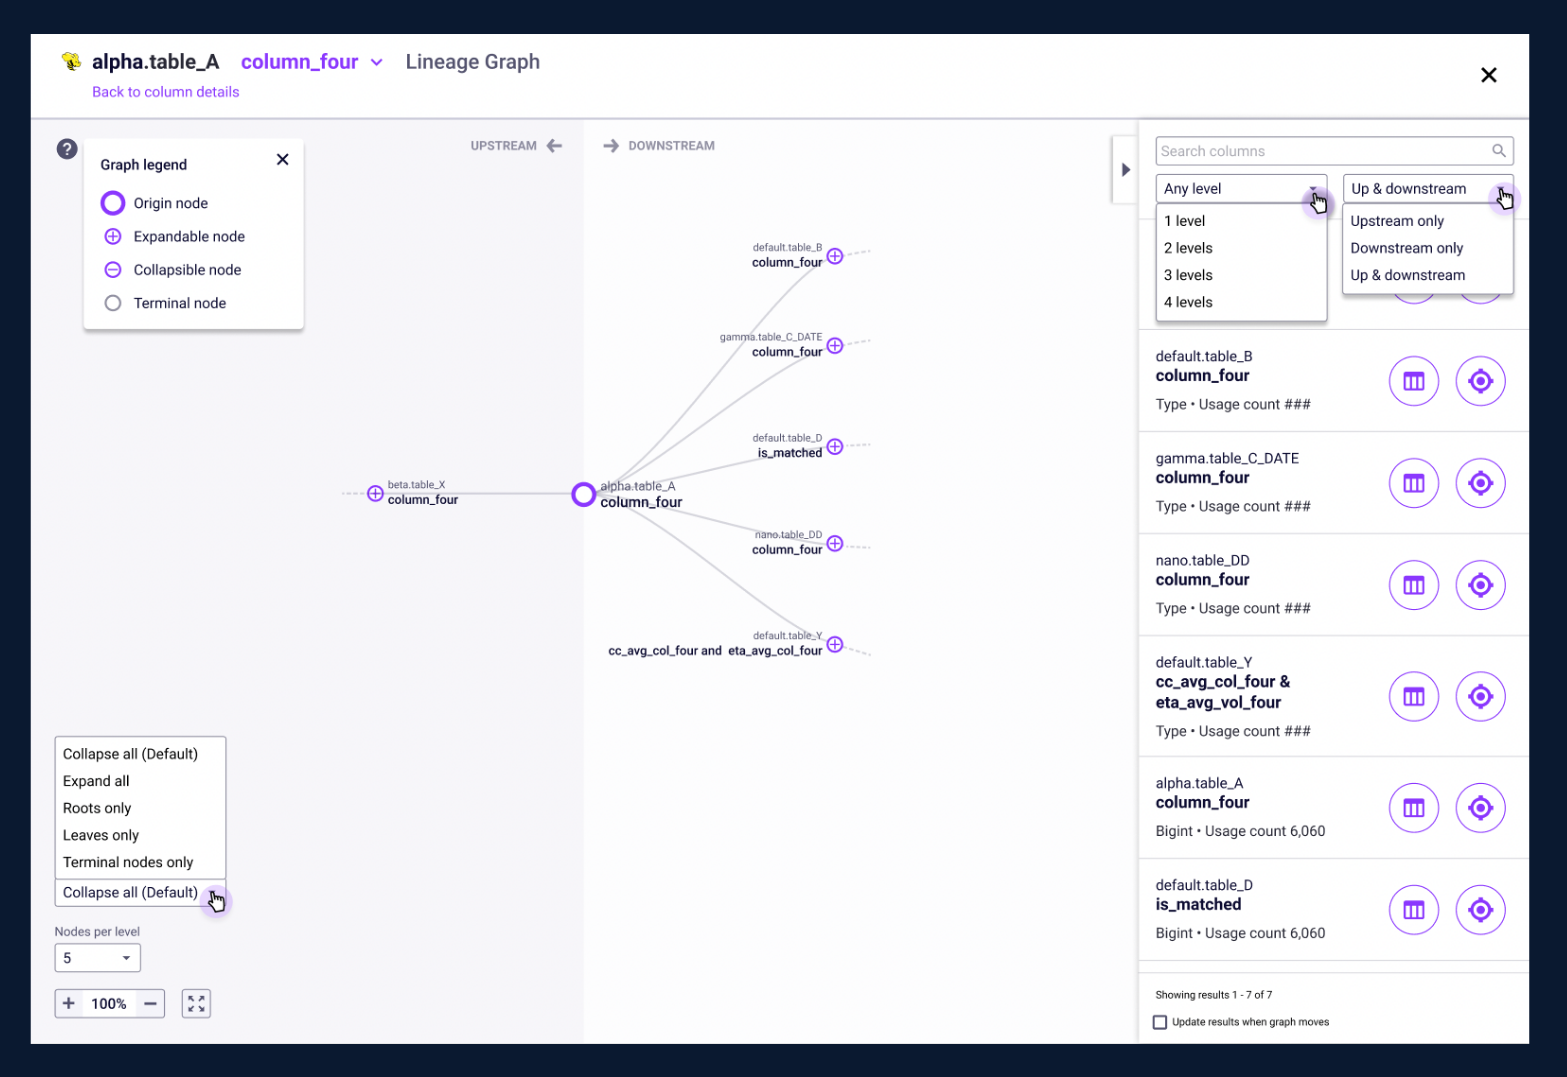Locate nano.table_DD column in graph
Image resolution: width=1567 pixels, height=1077 pixels.
tap(1481, 585)
